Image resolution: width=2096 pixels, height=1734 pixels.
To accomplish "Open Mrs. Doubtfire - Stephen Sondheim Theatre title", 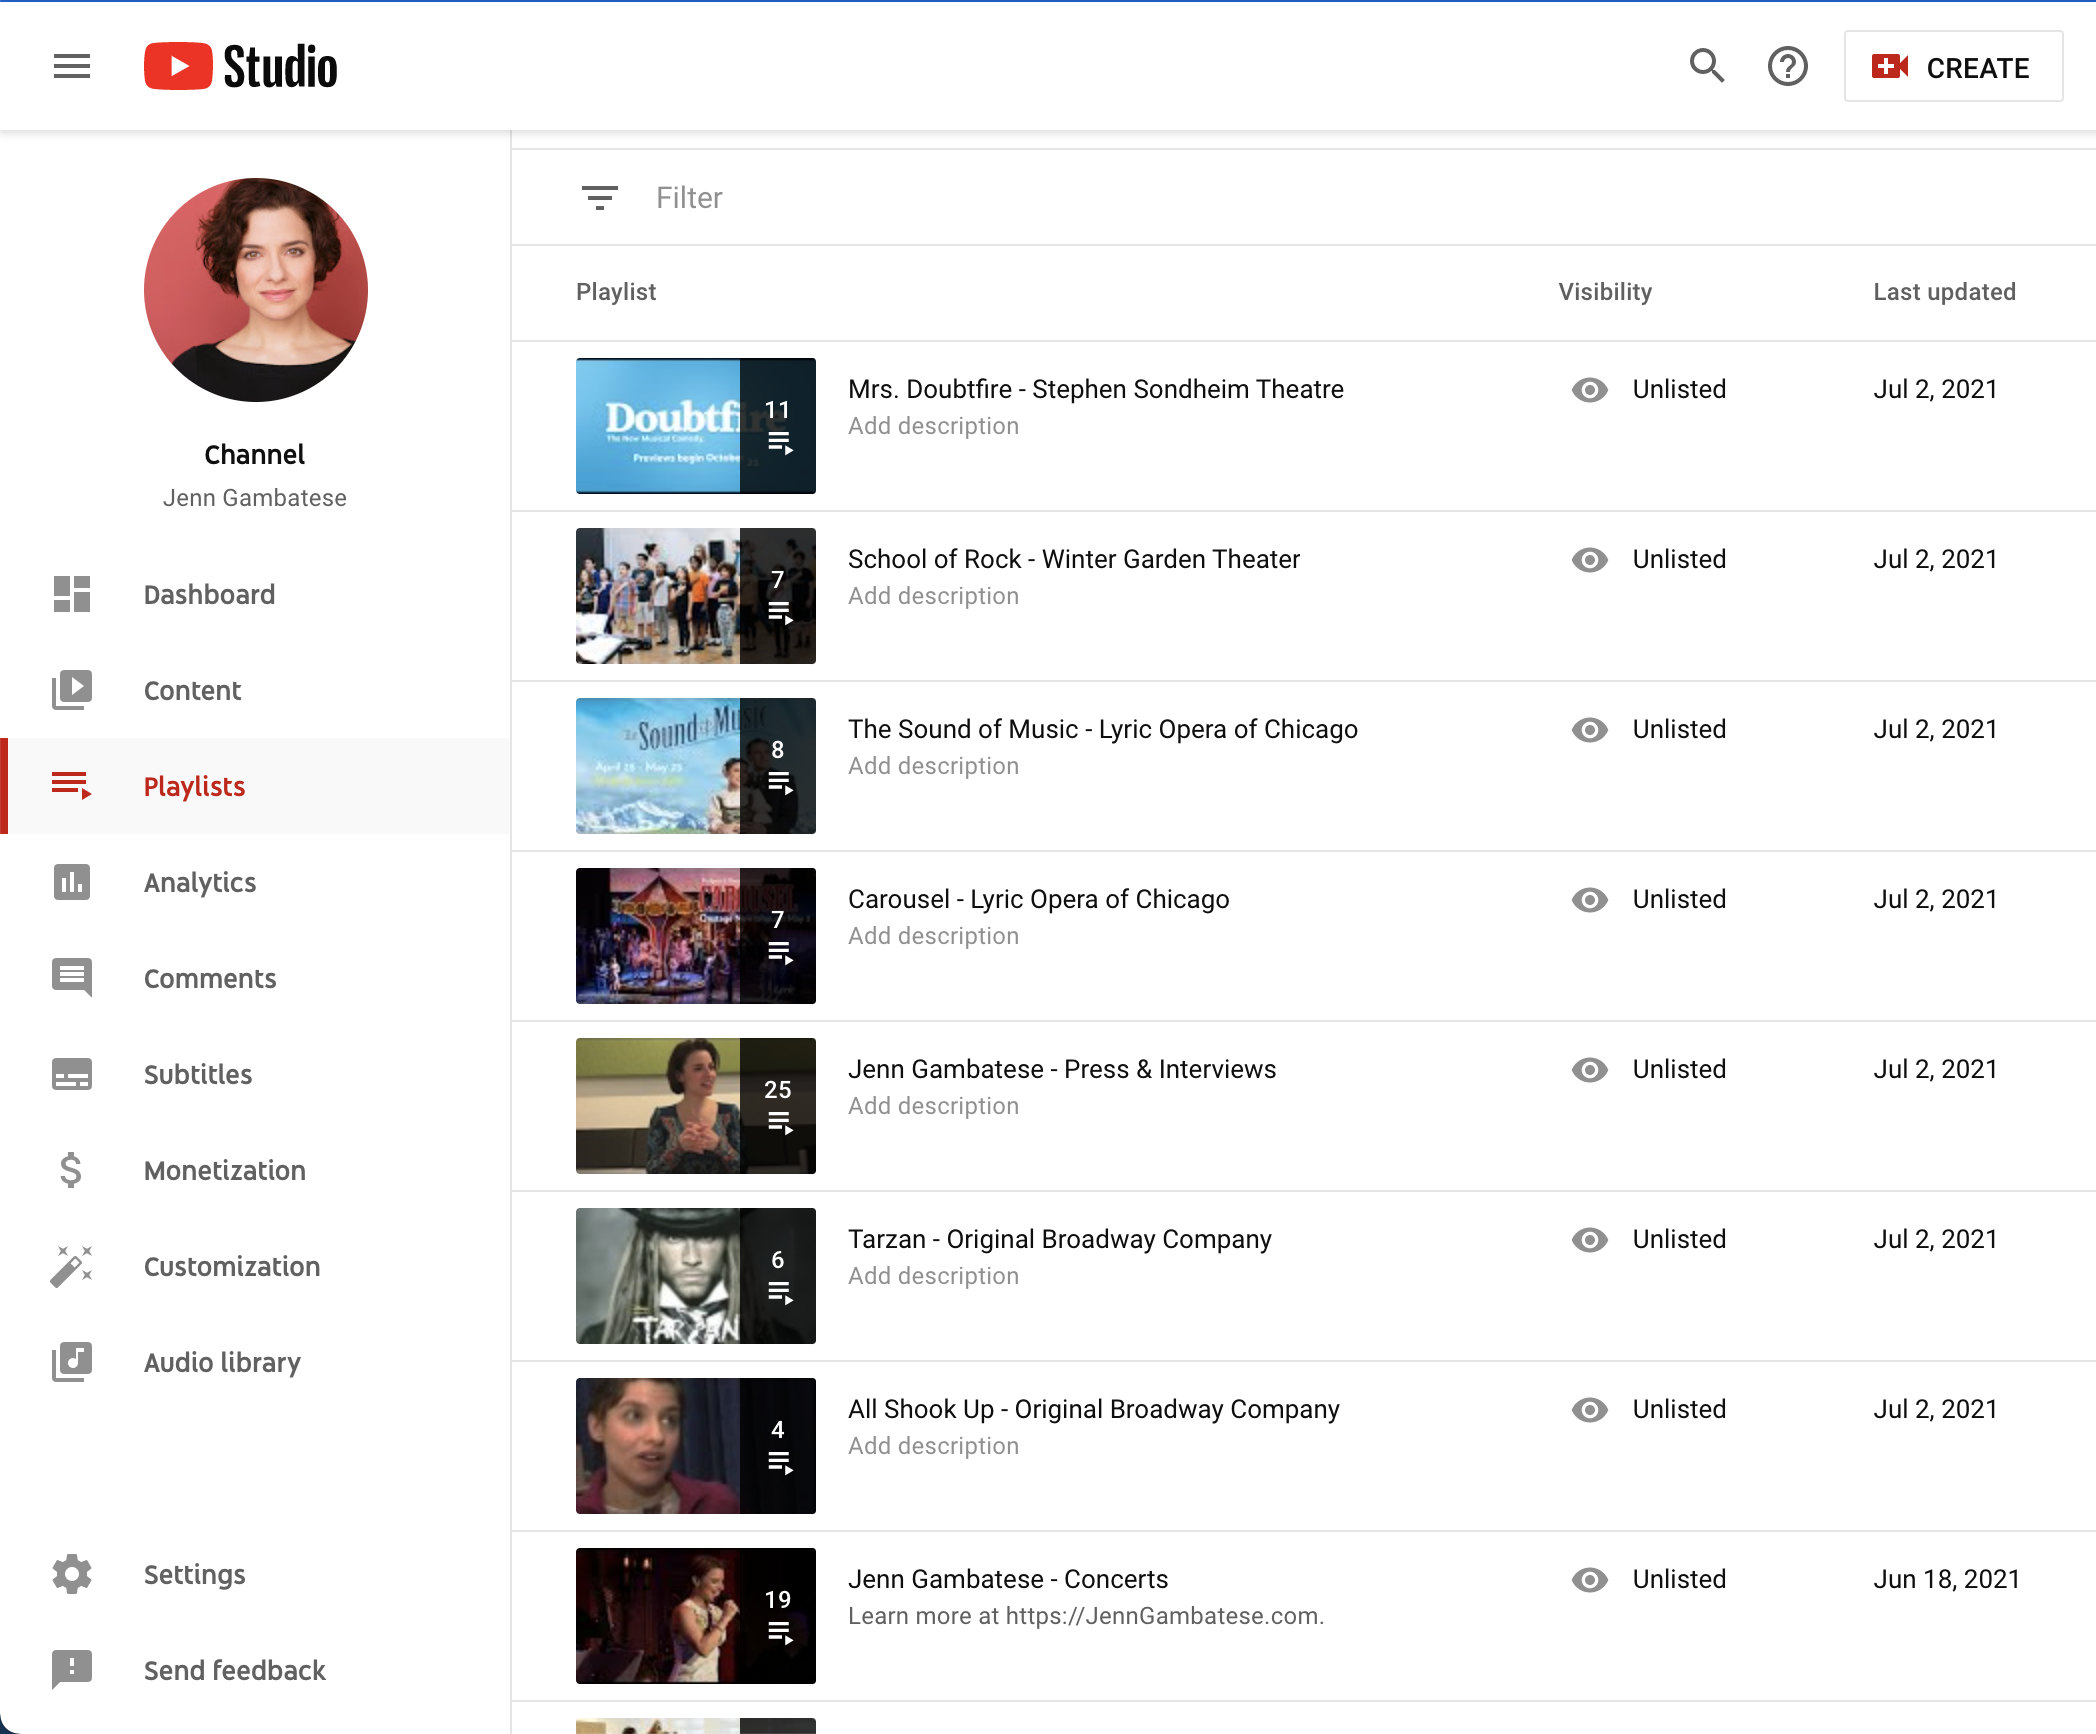I will [1096, 389].
